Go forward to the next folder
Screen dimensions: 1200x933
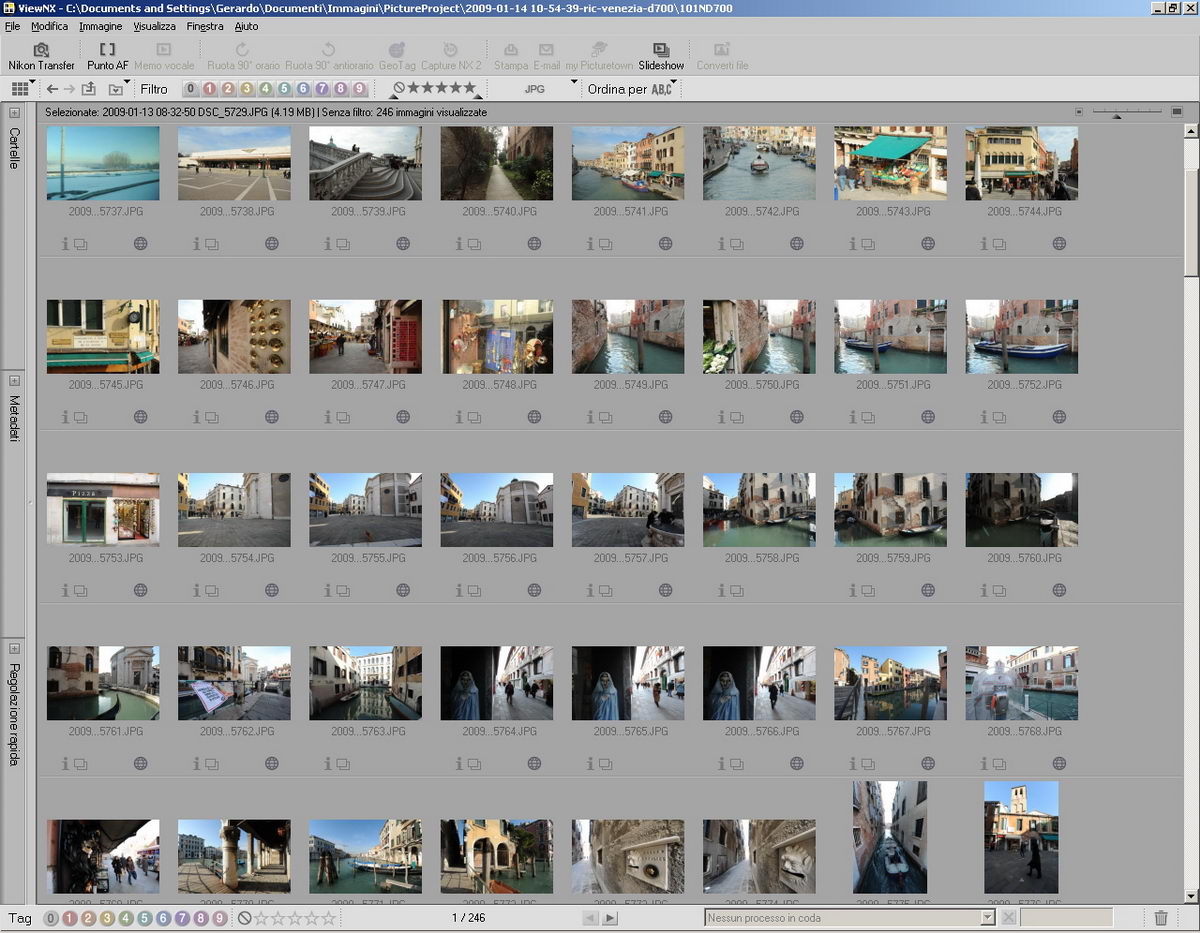69,89
